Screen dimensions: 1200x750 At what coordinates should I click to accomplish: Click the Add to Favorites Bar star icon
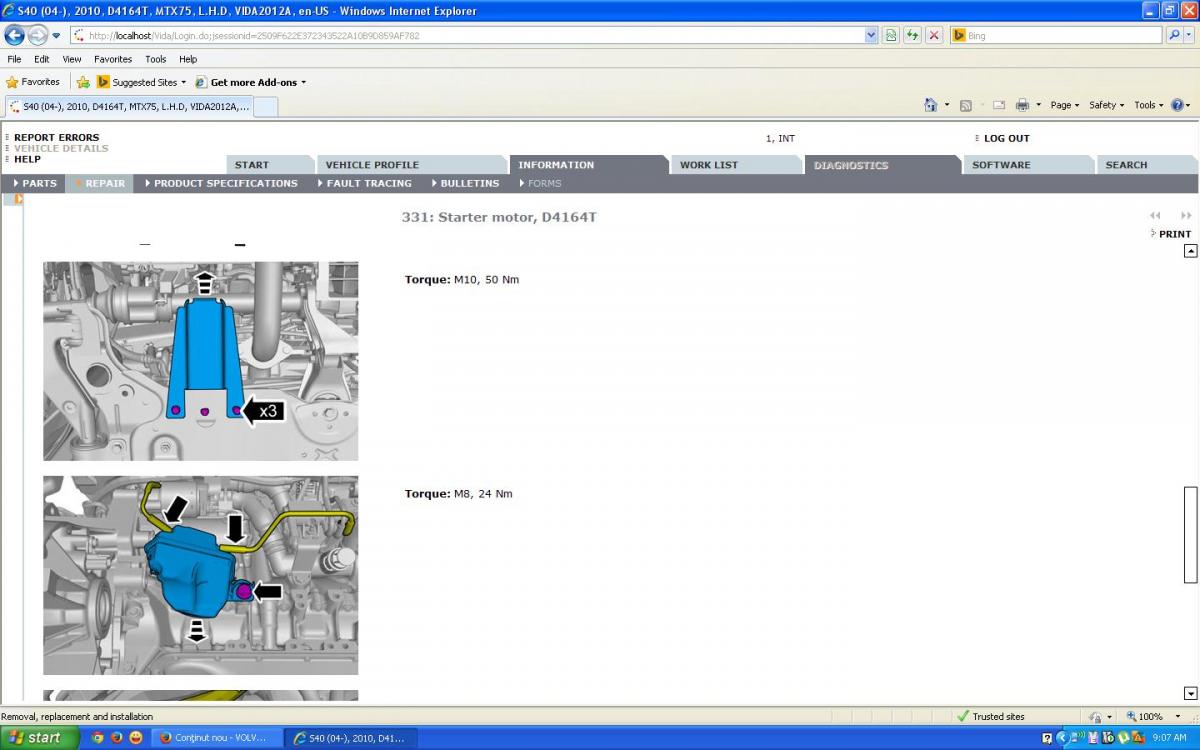[83, 82]
